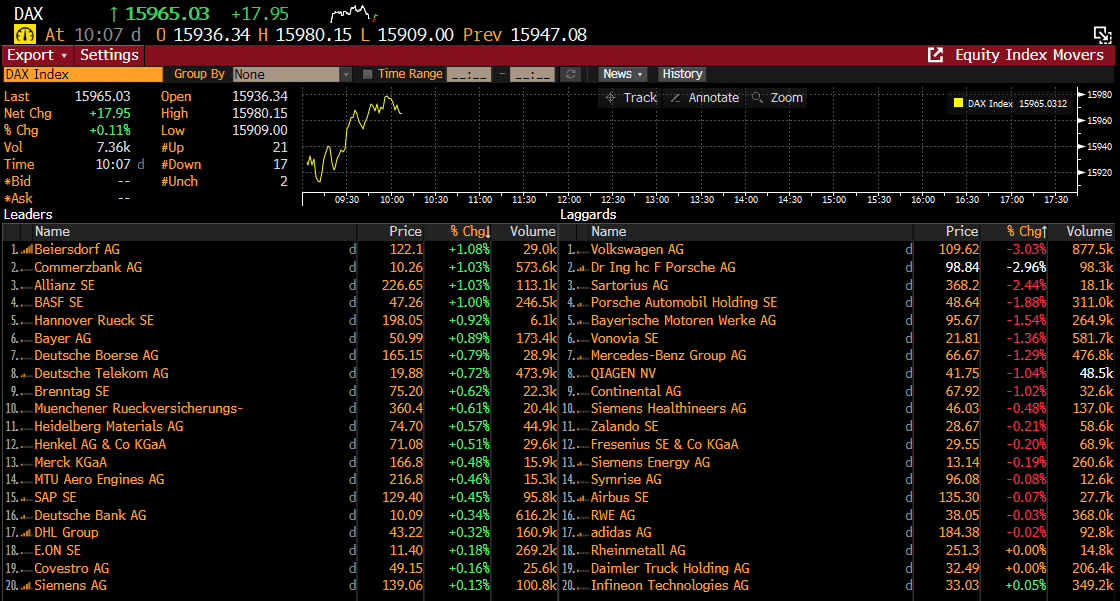Click the corner window icon at top right

coord(1102,34)
